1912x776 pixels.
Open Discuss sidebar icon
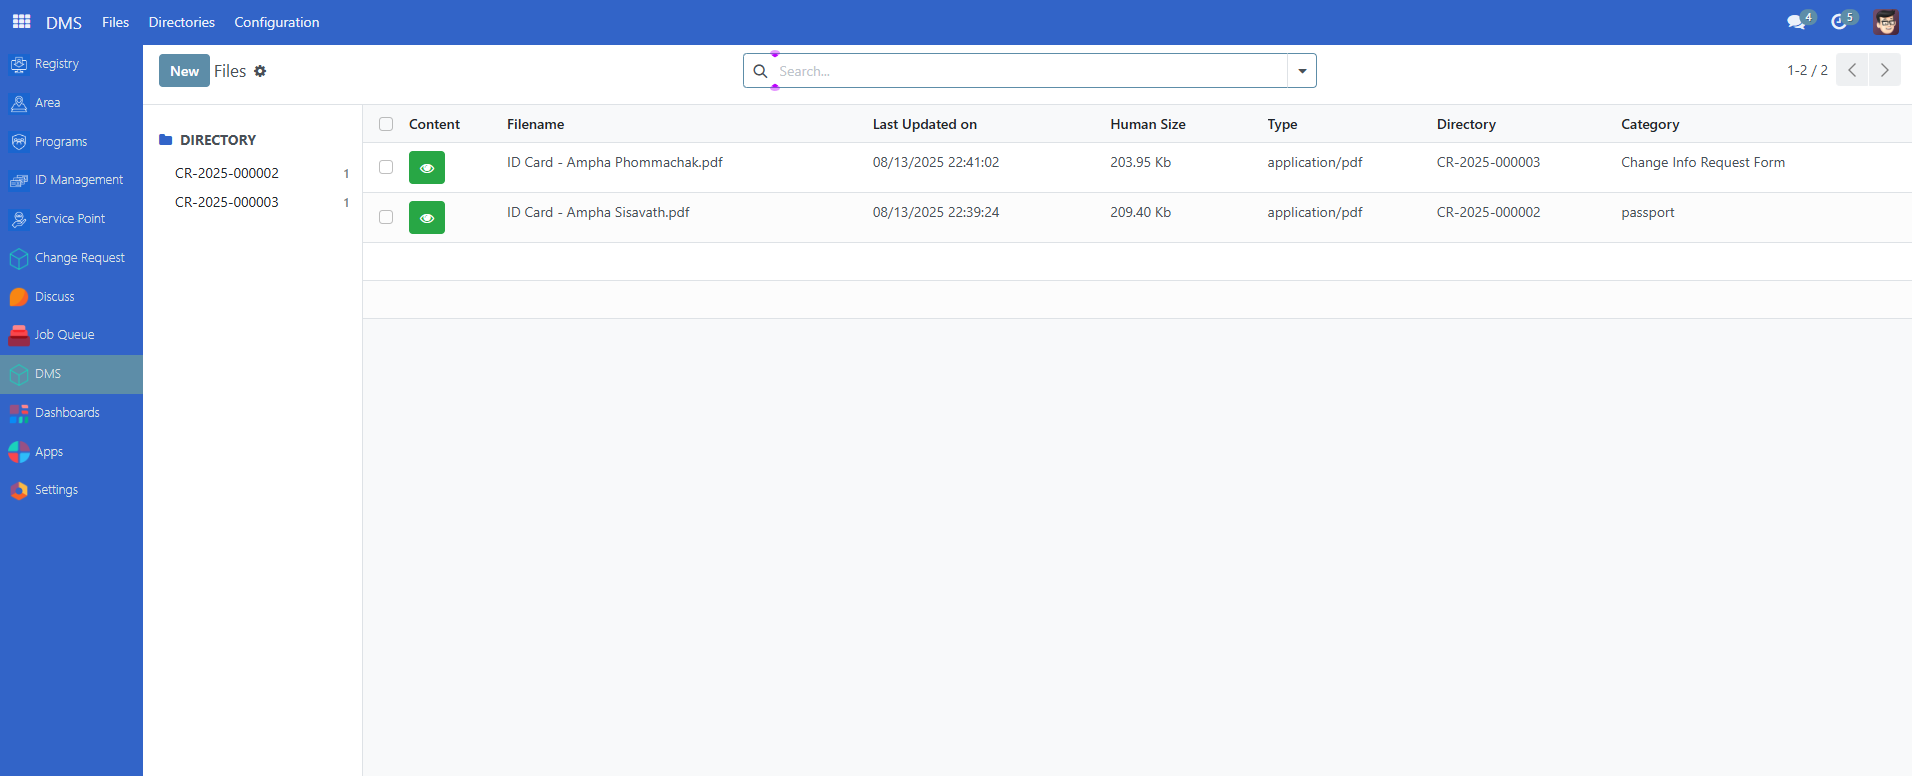pos(18,297)
